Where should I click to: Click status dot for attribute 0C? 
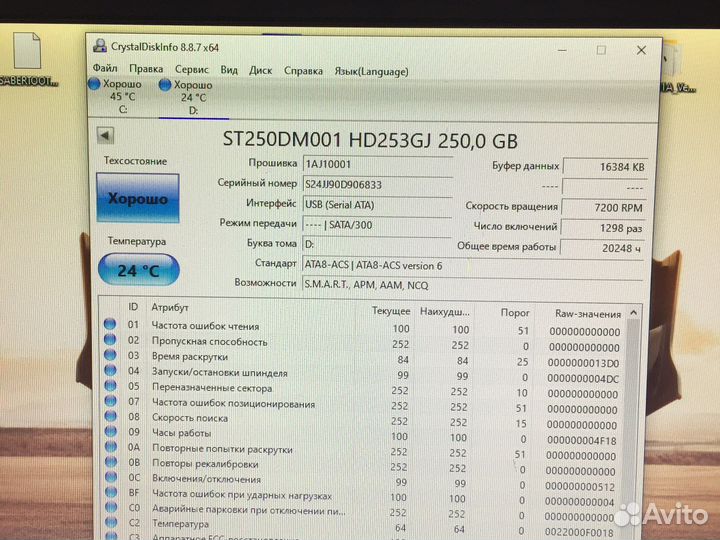click(x=111, y=477)
